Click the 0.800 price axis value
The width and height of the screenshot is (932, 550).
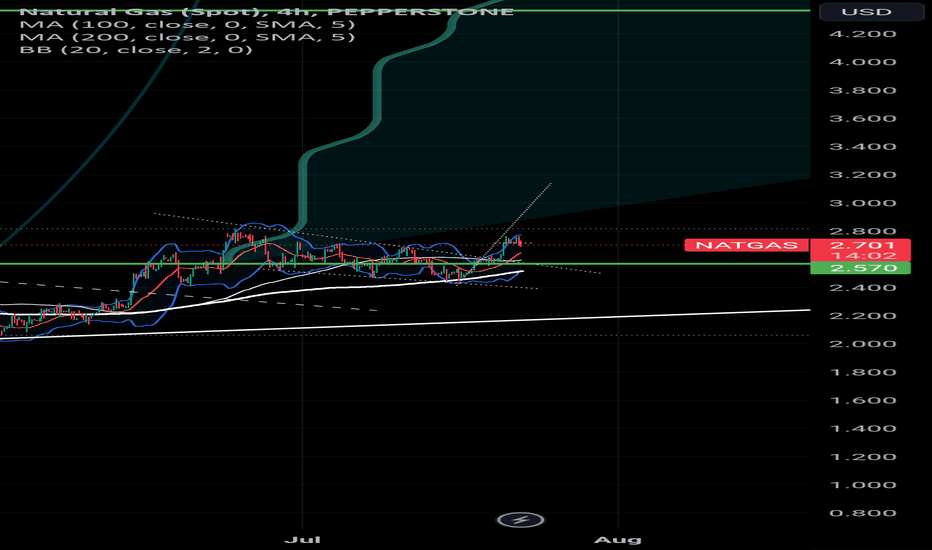[x=862, y=513]
